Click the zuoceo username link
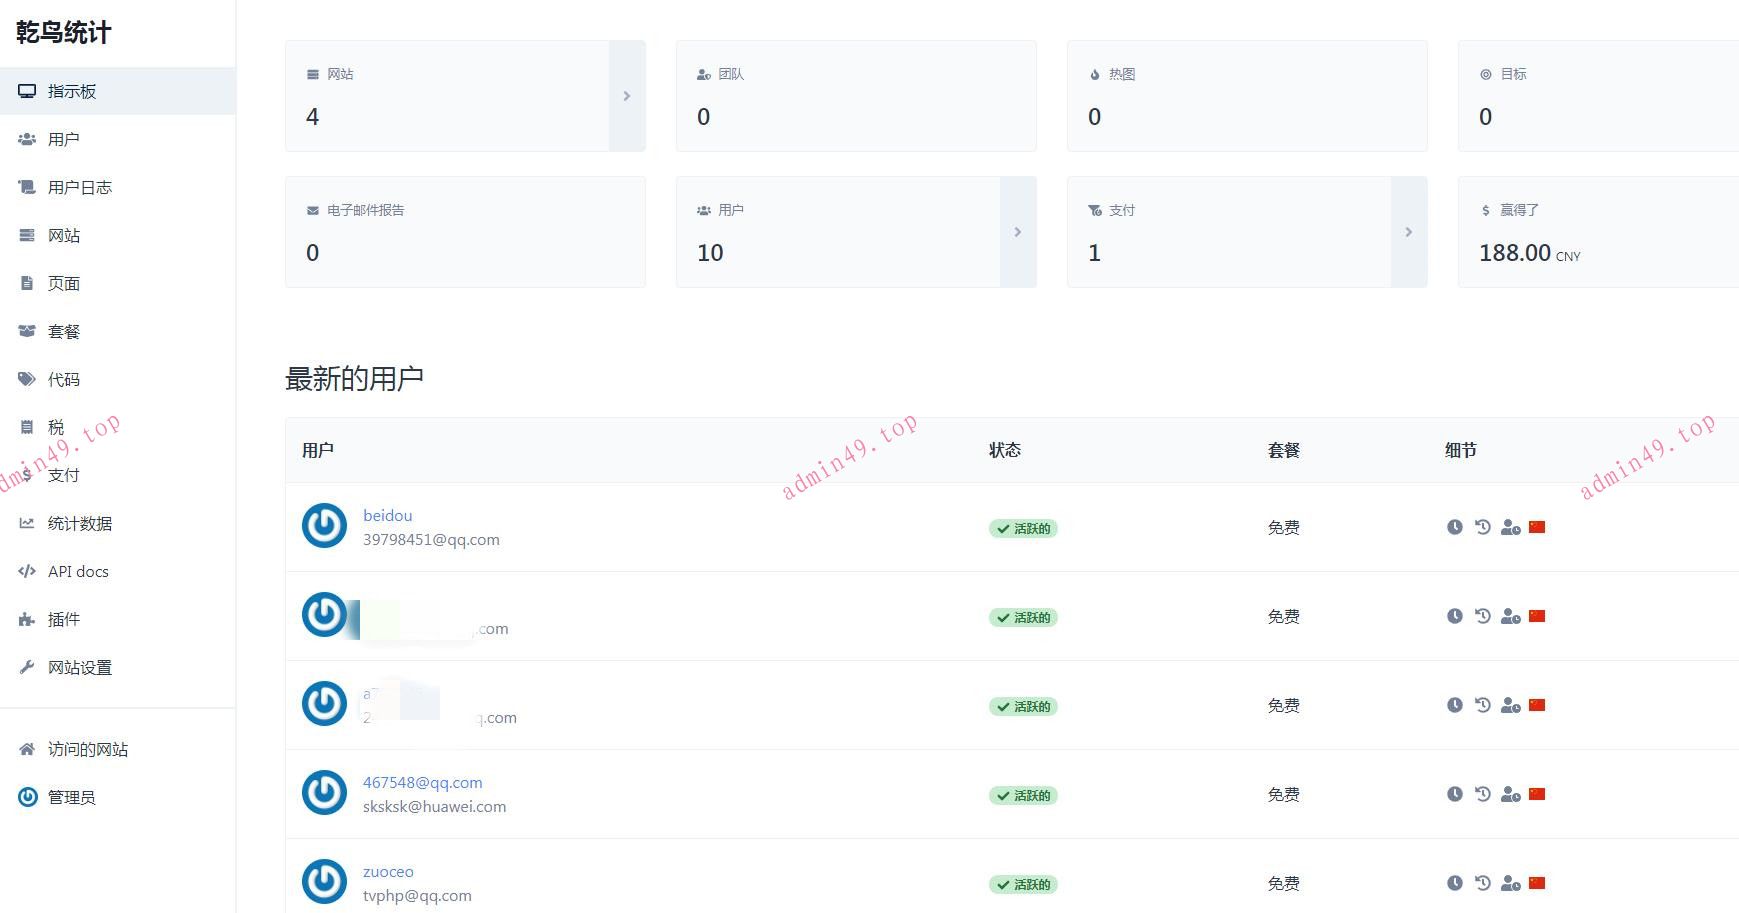Image resolution: width=1739 pixels, height=913 pixels. click(x=388, y=871)
